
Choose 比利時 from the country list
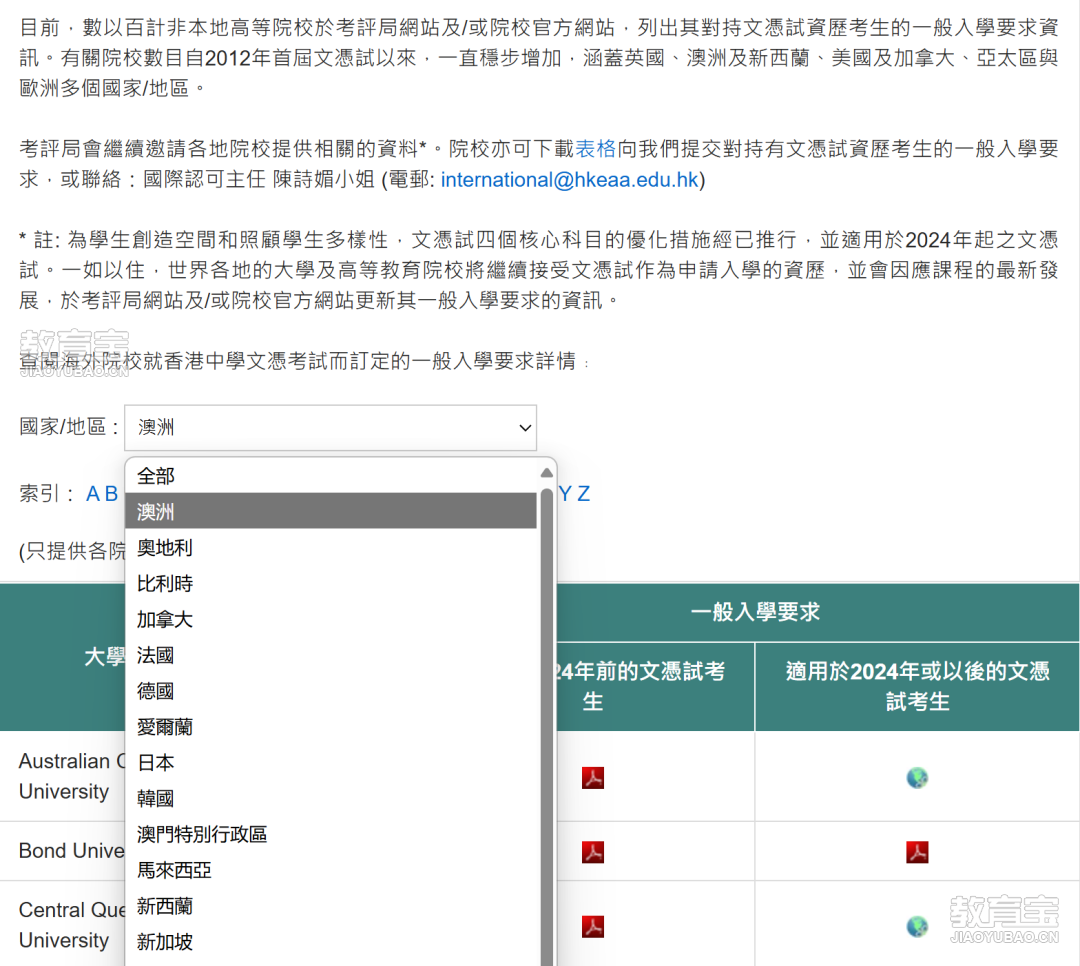click(331, 583)
